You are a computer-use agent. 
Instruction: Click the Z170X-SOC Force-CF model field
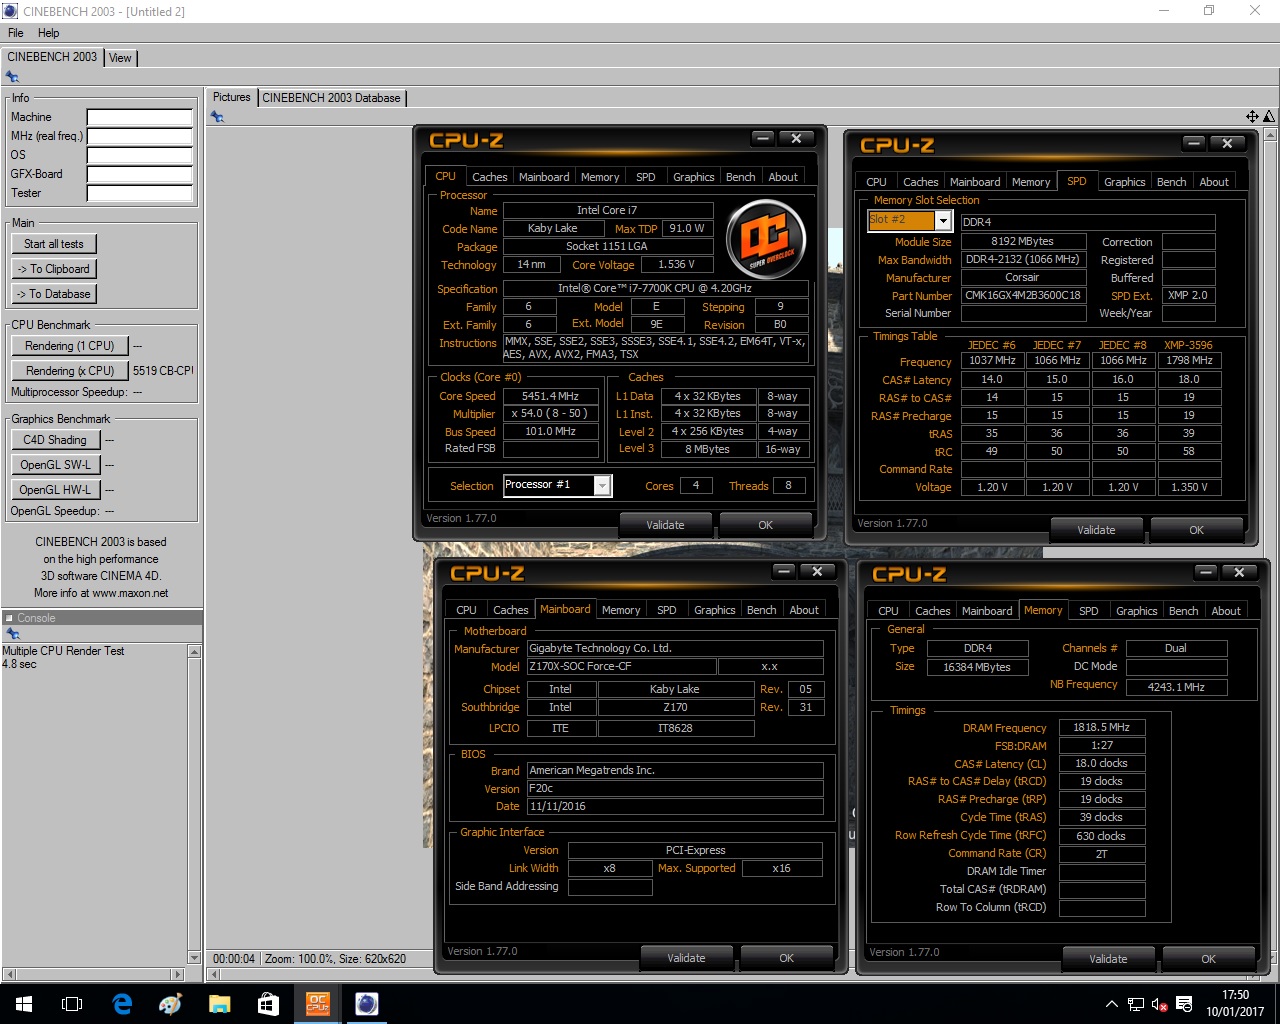coord(620,667)
